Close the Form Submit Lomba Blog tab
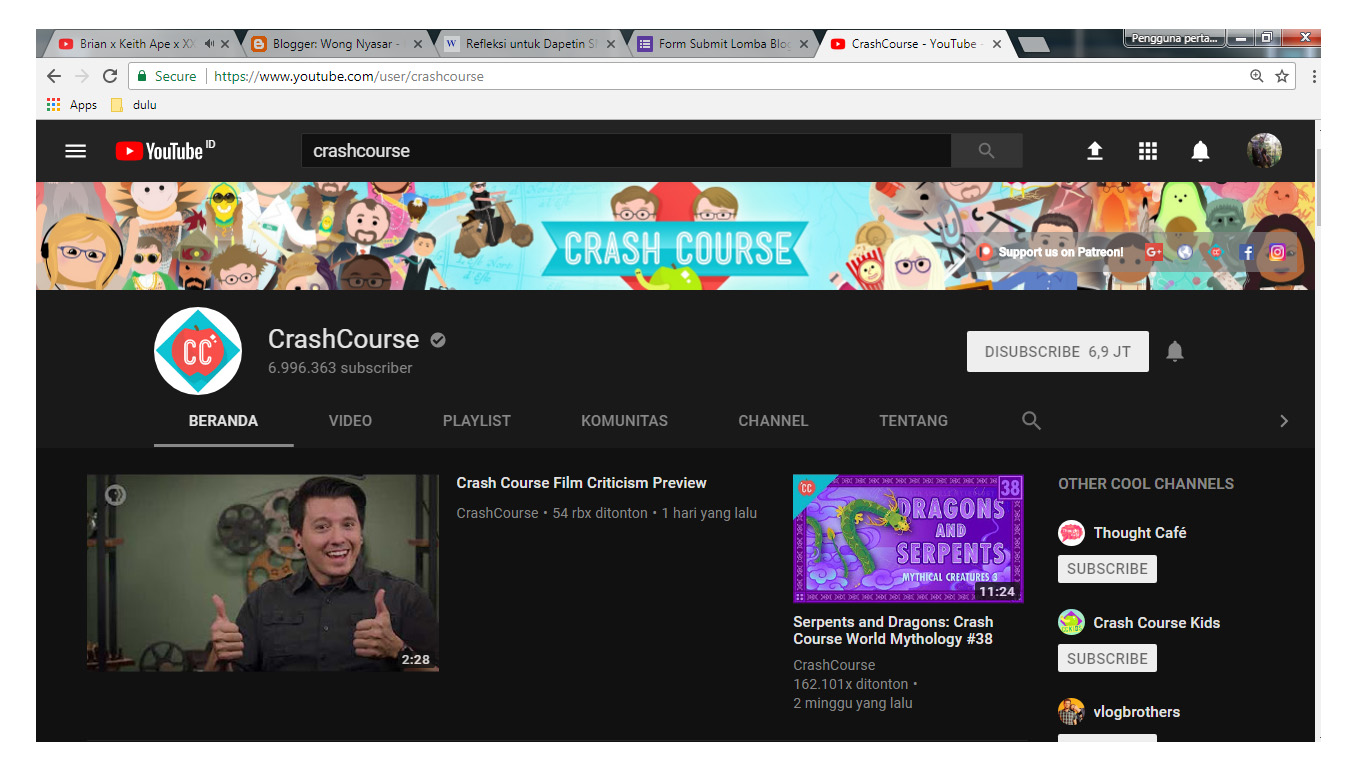The width and height of the screenshot is (1366, 768). 804,44
